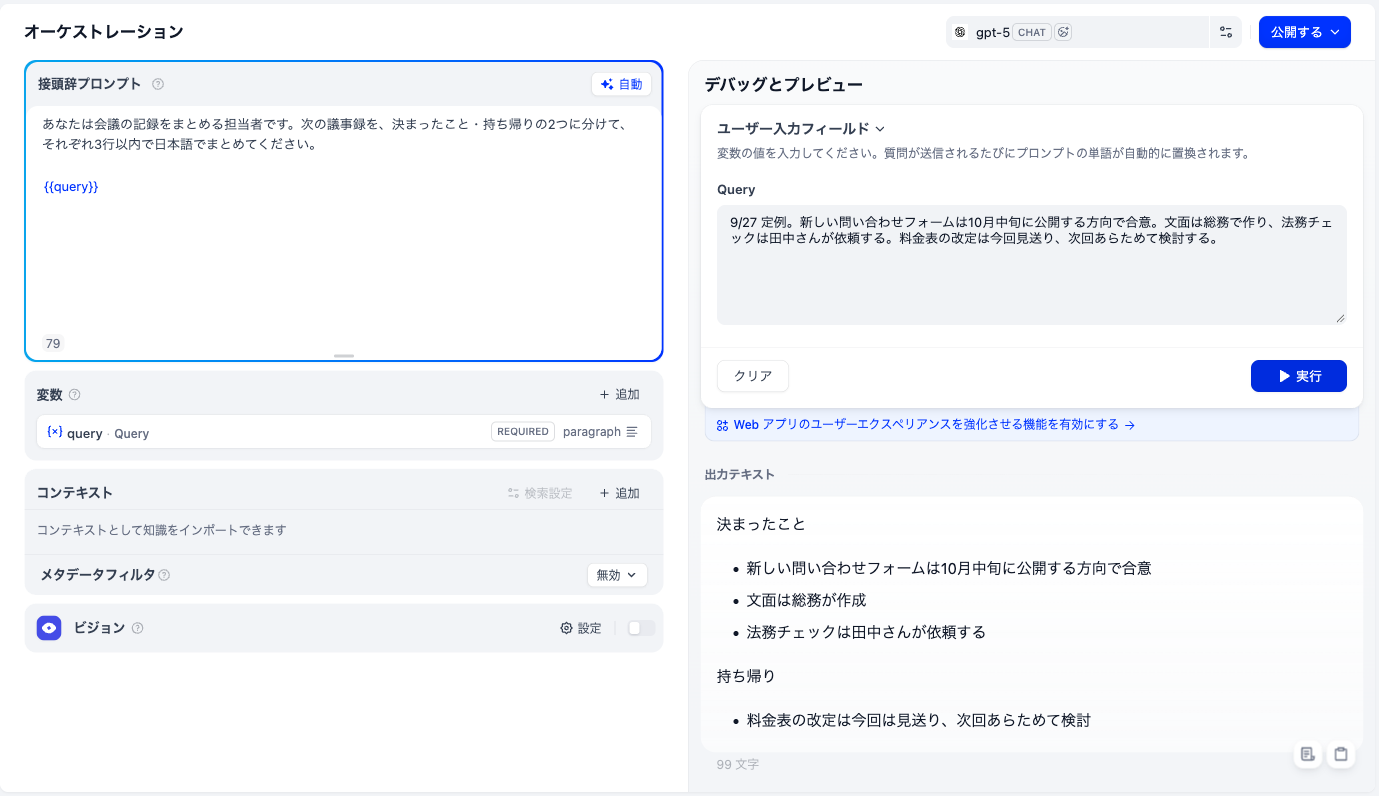
Task: Open the Web アプリ features link
Action: tap(926, 425)
